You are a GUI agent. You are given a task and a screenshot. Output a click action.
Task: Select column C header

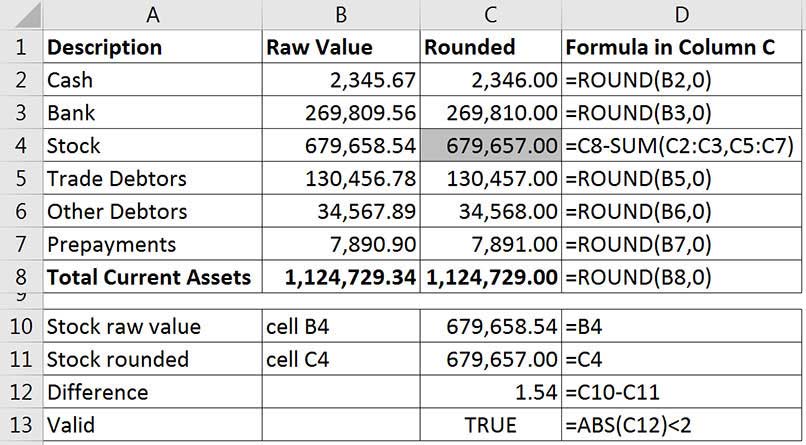[x=491, y=14]
